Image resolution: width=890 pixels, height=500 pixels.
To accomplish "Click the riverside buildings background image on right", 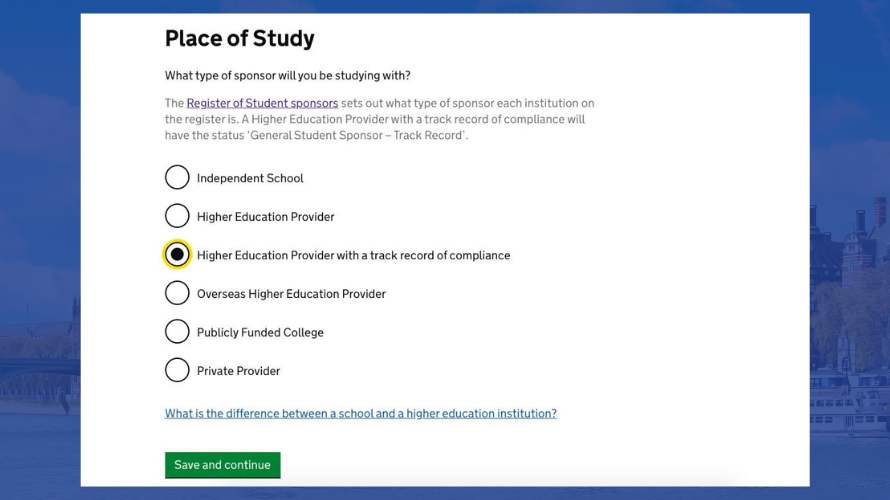I will pos(850,318).
